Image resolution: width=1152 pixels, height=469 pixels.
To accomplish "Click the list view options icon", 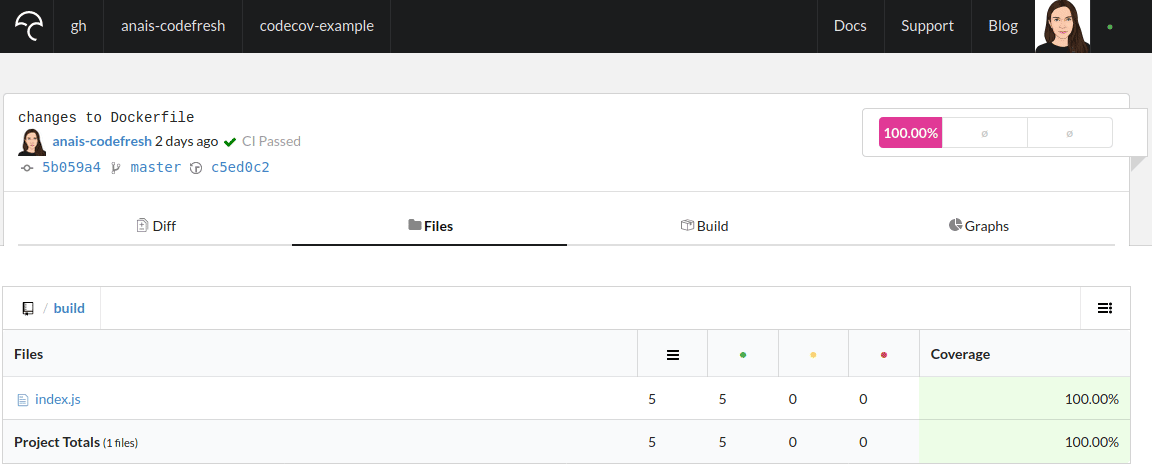I will (1105, 308).
